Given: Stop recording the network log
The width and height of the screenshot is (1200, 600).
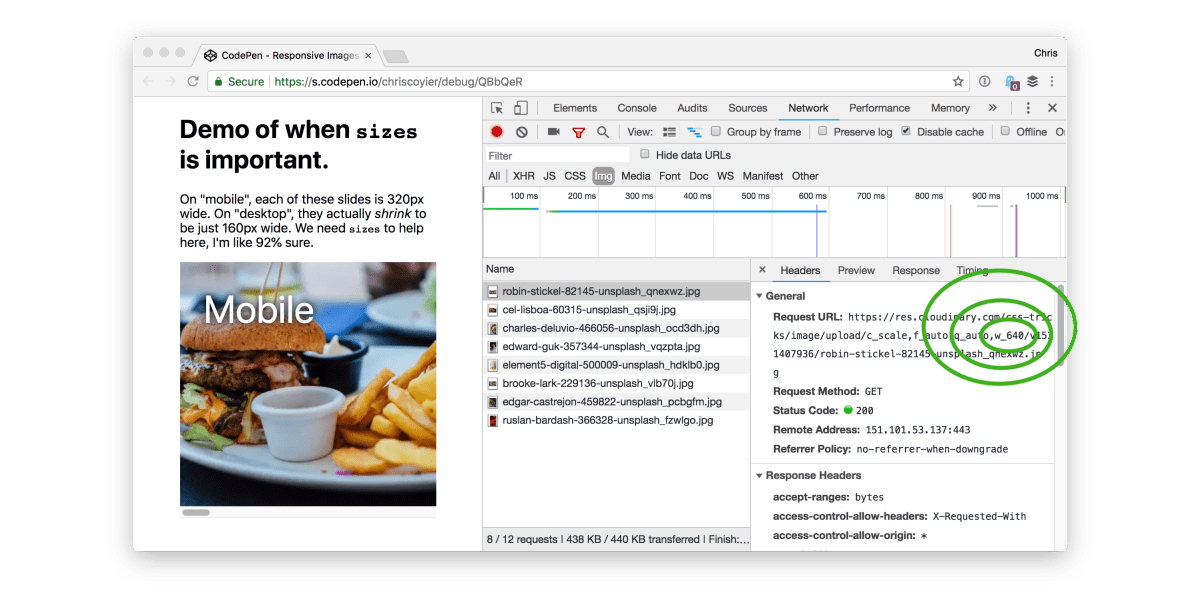Looking at the screenshot, I should (497, 132).
